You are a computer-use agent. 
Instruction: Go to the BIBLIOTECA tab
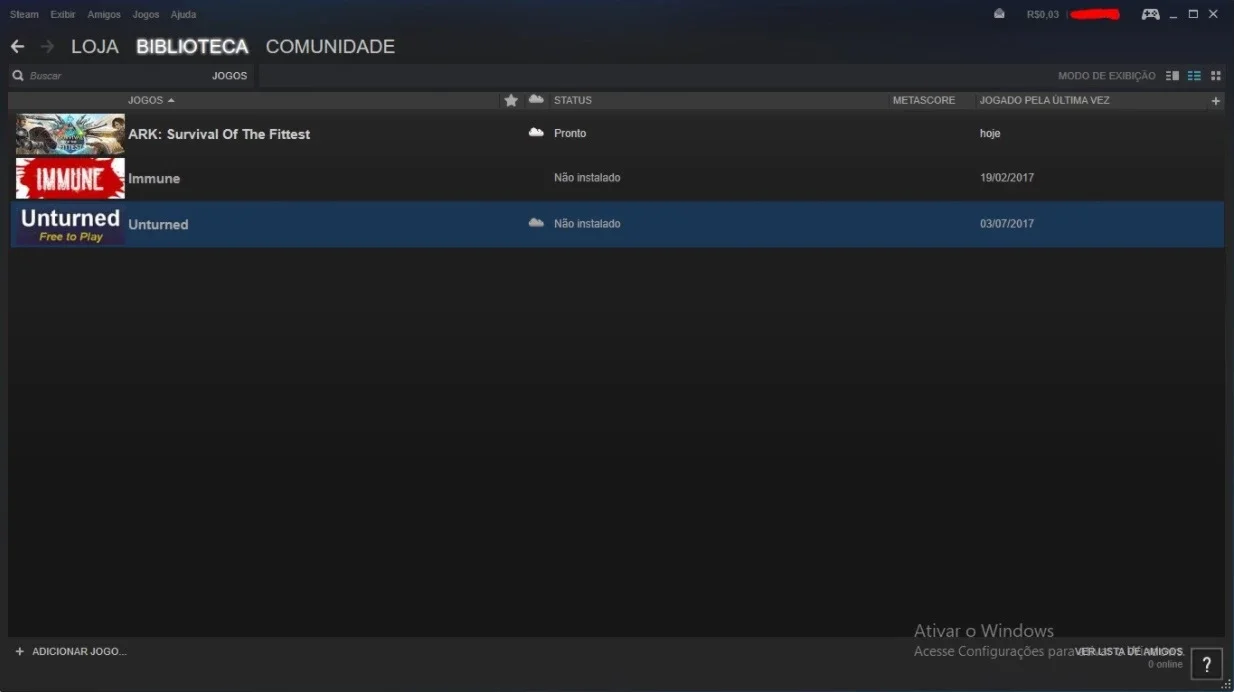click(192, 47)
